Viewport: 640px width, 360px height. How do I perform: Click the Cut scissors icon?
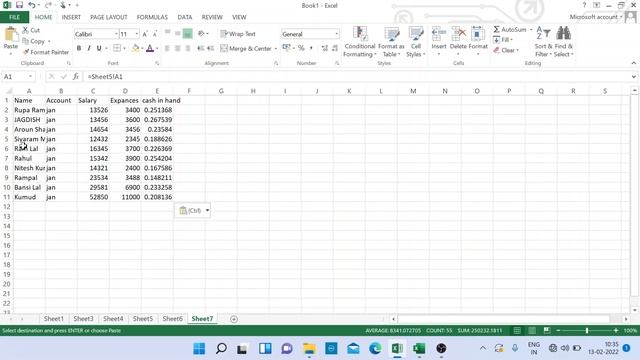point(25,30)
